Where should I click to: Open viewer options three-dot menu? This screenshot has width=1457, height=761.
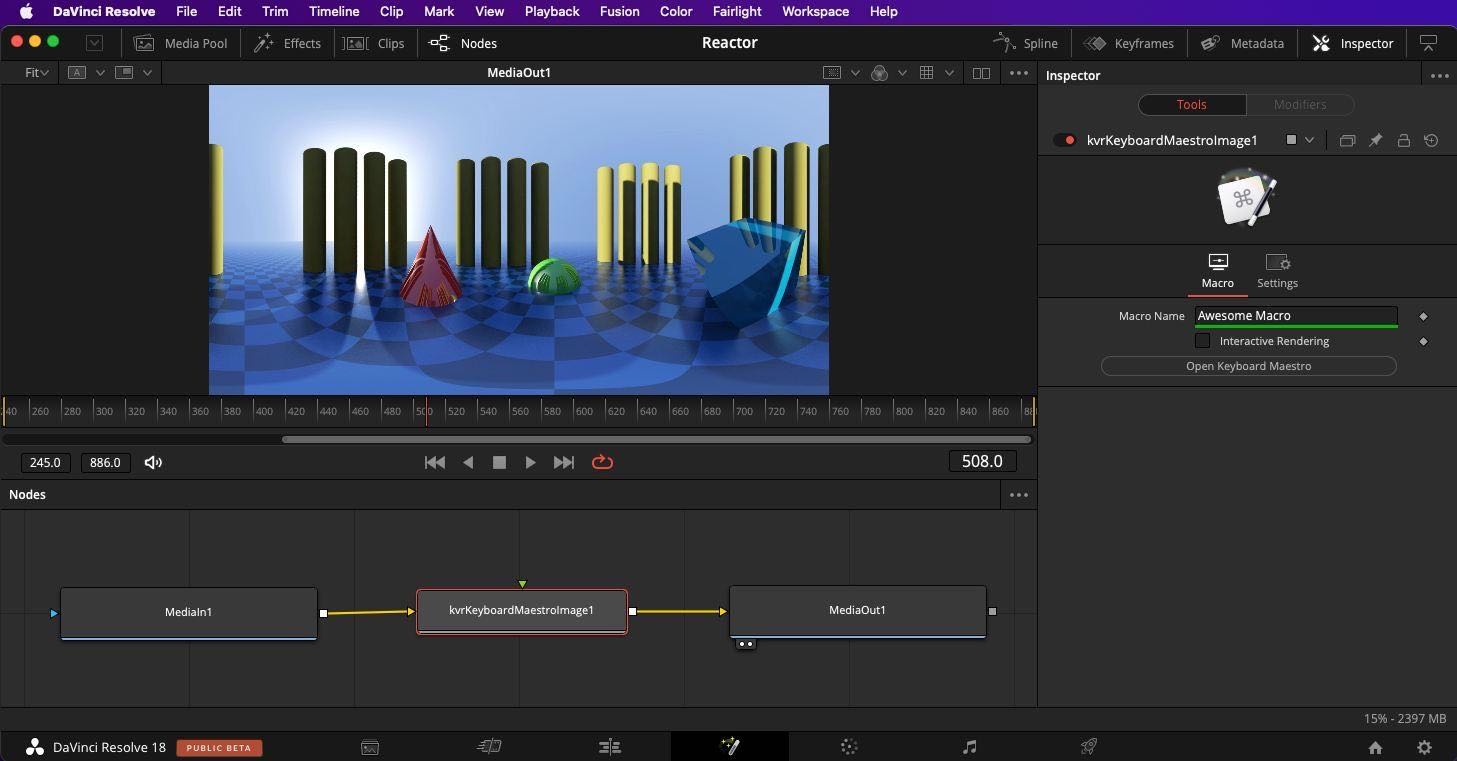click(x=1019, y=73)
